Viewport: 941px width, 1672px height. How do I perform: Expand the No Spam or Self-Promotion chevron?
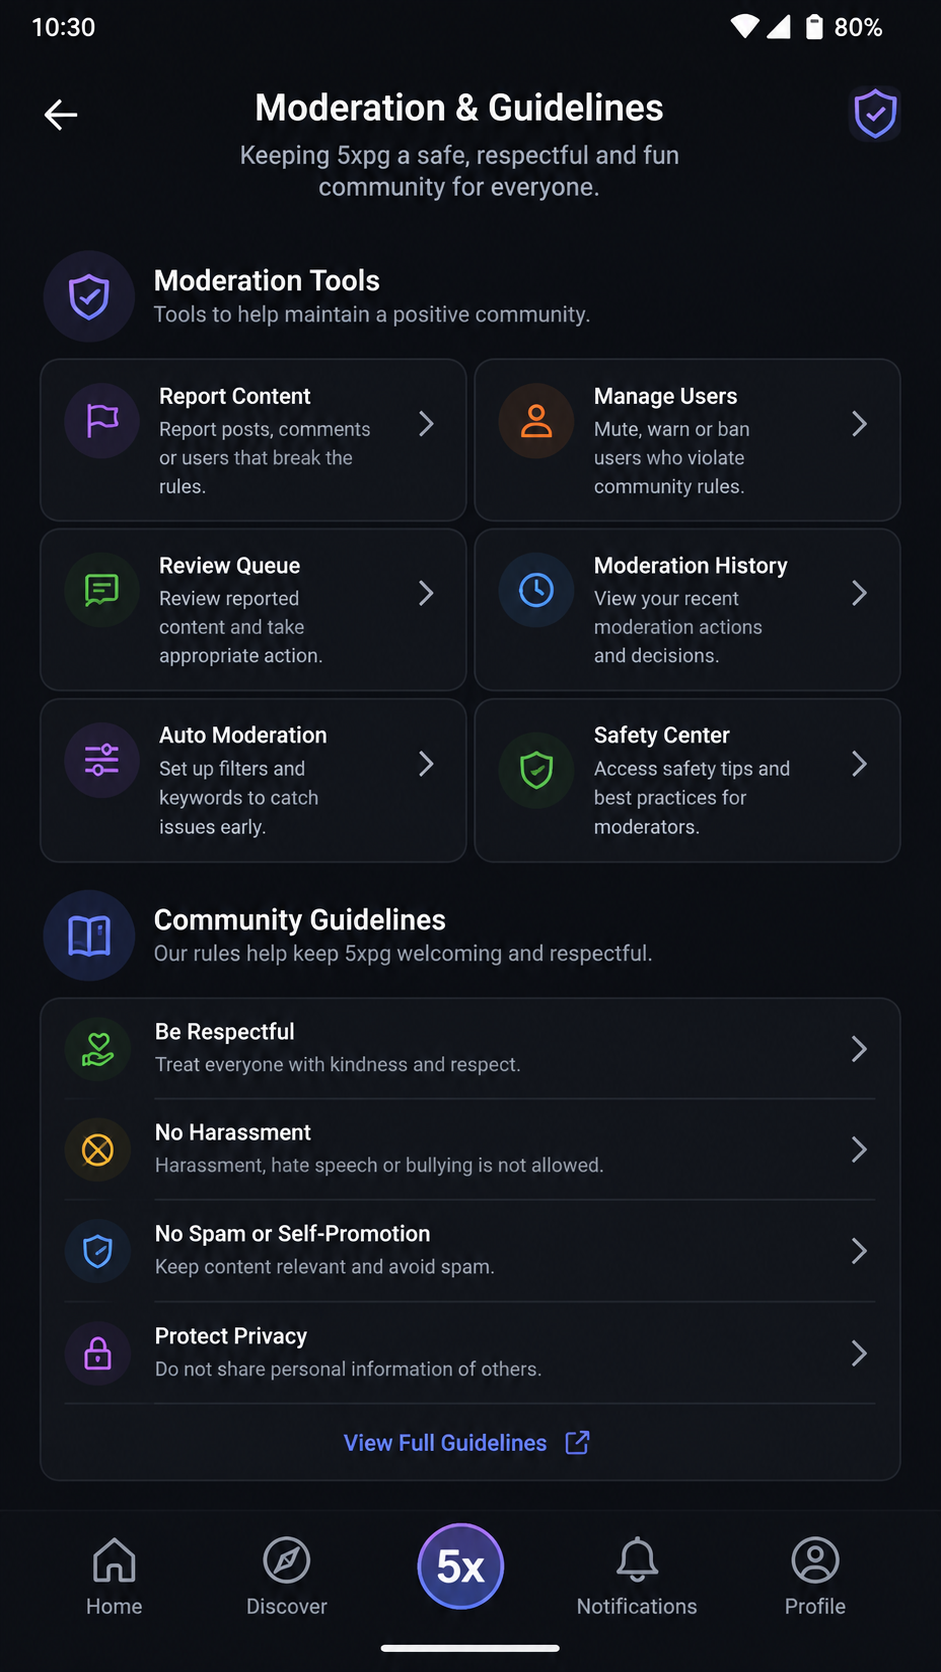pyautogui.click(x=859, y=1251)
